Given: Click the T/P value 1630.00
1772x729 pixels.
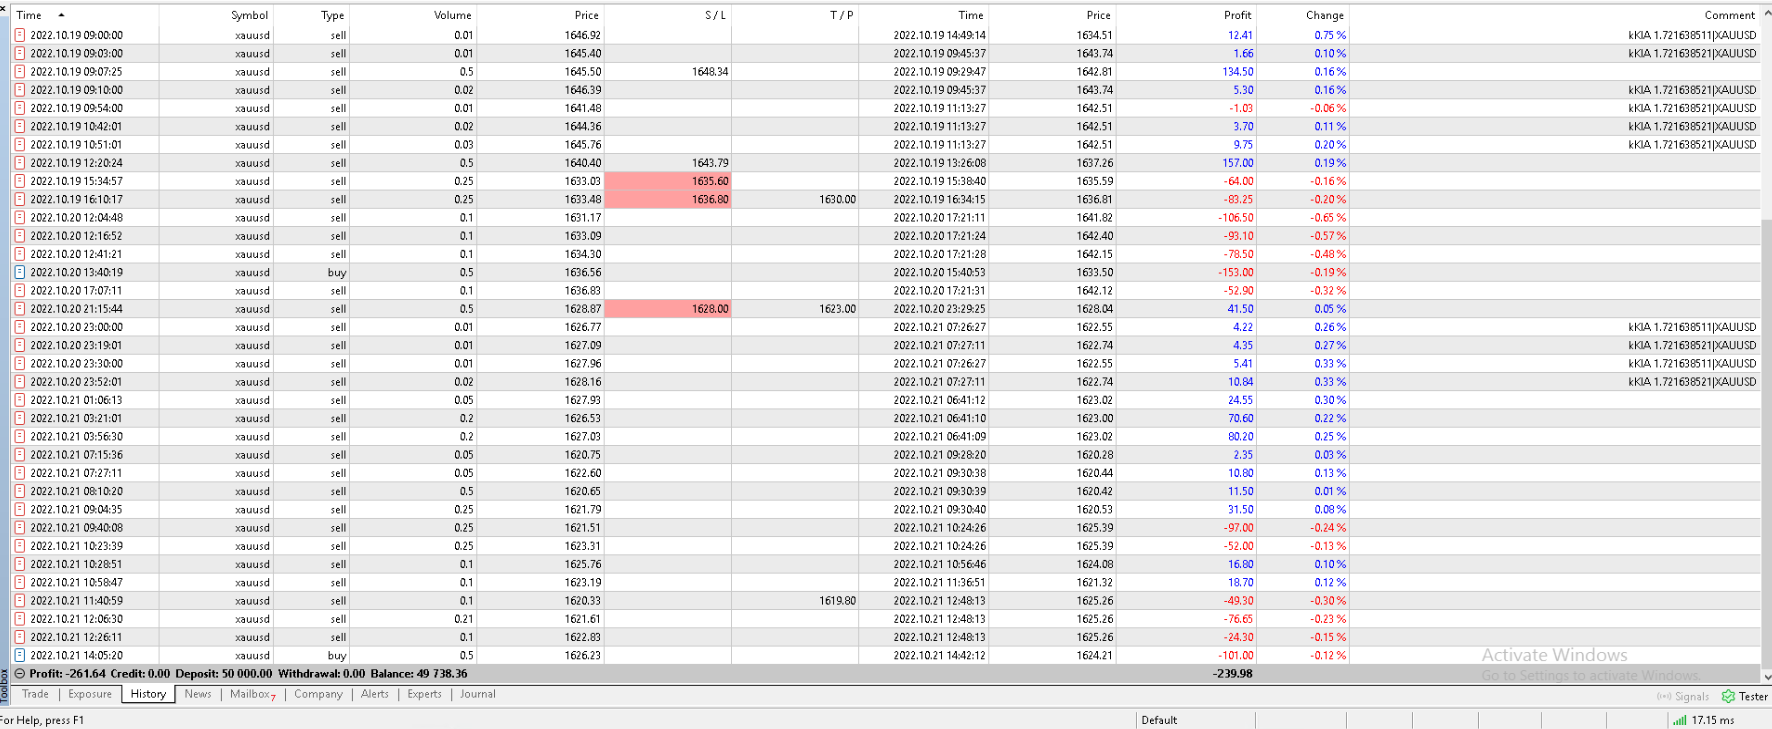Looking at the screenshot, I should (x=837, y=199).
